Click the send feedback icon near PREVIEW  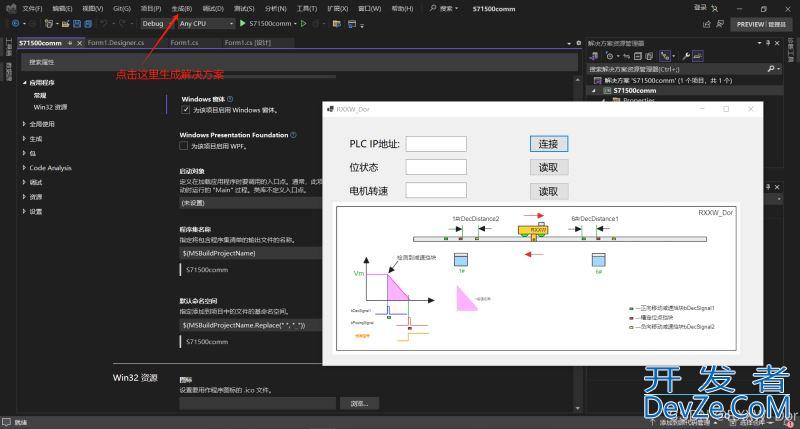click(x=707, y=24)
